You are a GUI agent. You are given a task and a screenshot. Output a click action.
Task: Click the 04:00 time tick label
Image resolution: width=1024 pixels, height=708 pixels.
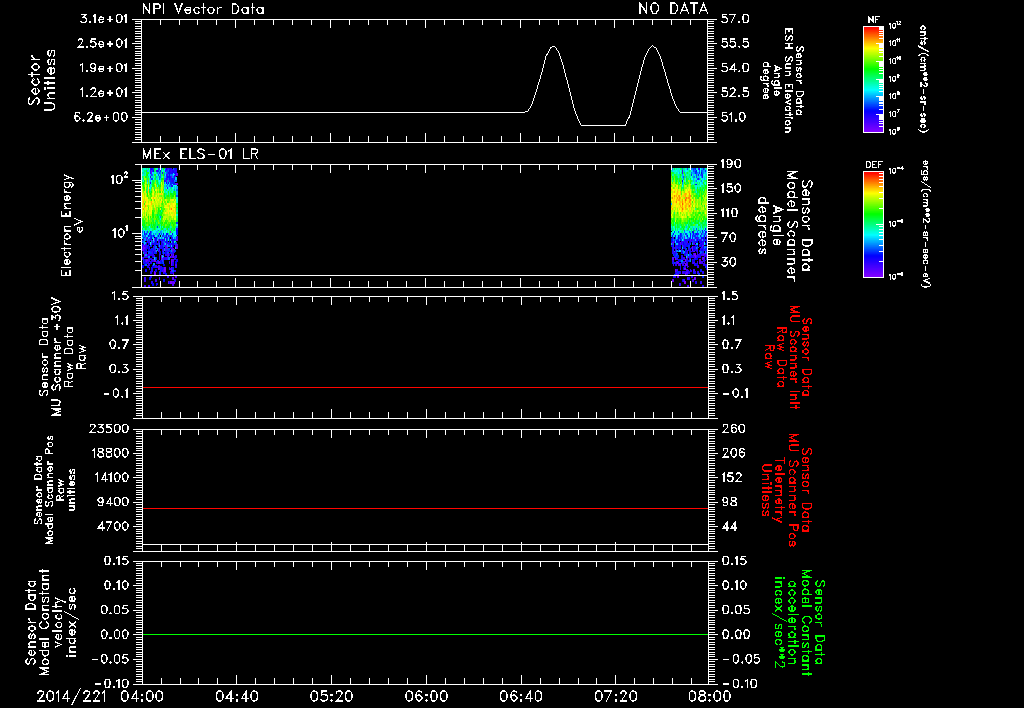142,696
